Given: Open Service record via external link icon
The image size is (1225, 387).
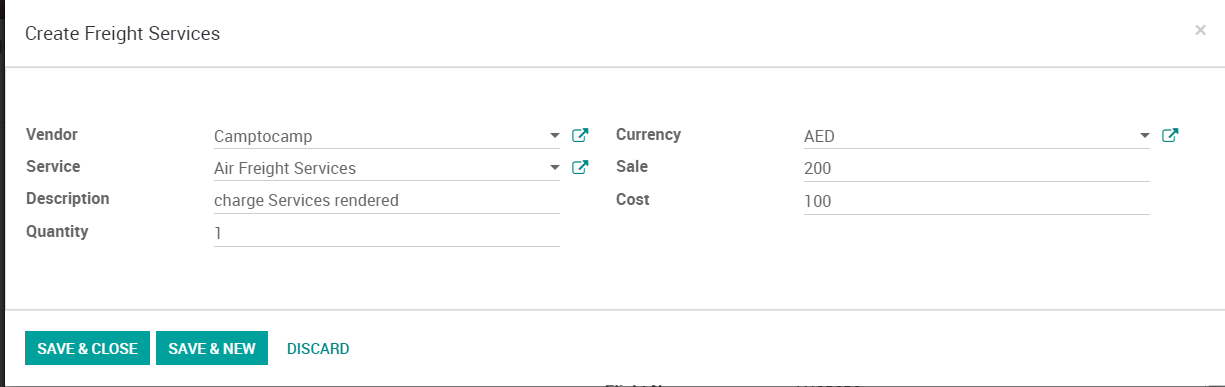Looking at the screenshot, I should 580,167.
